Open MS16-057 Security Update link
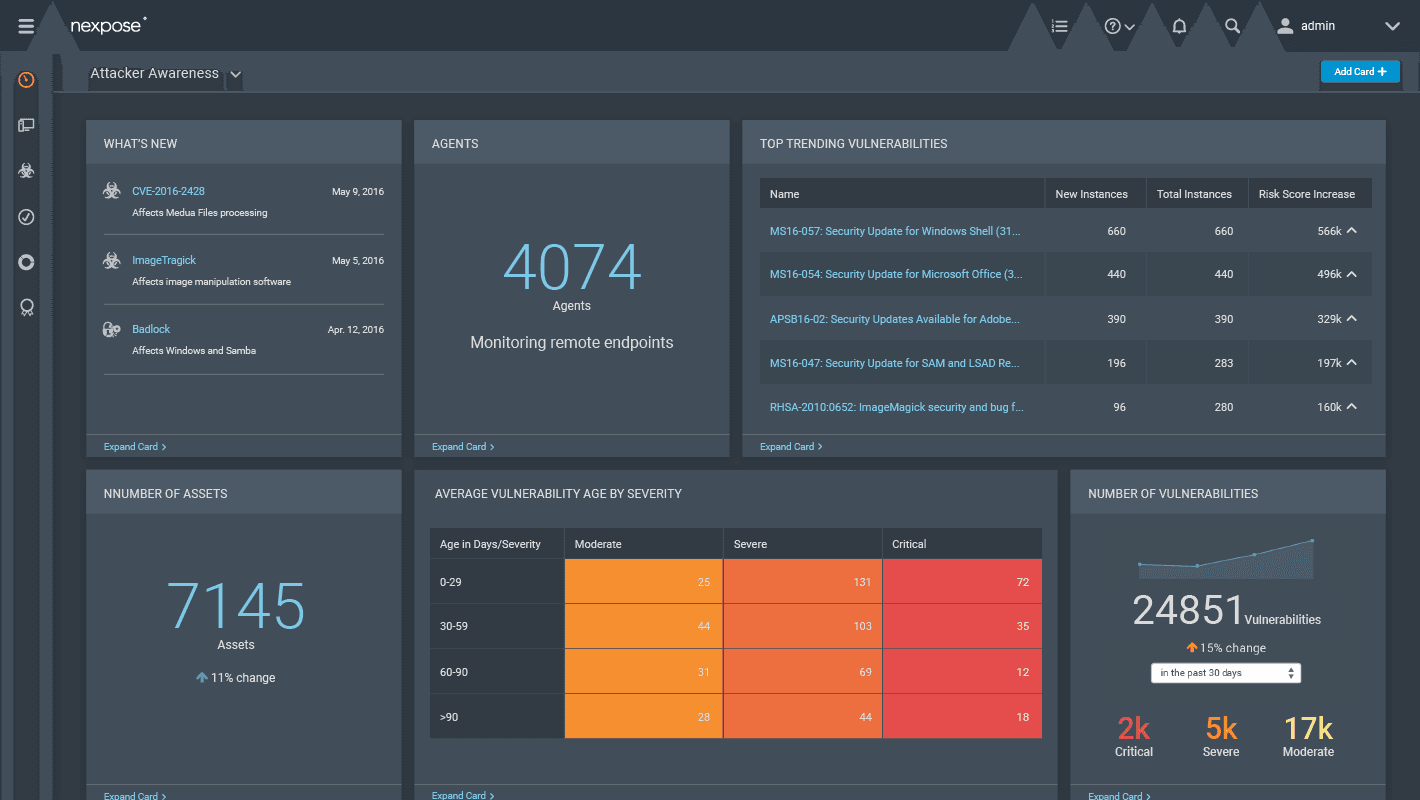 pos(895,231)
